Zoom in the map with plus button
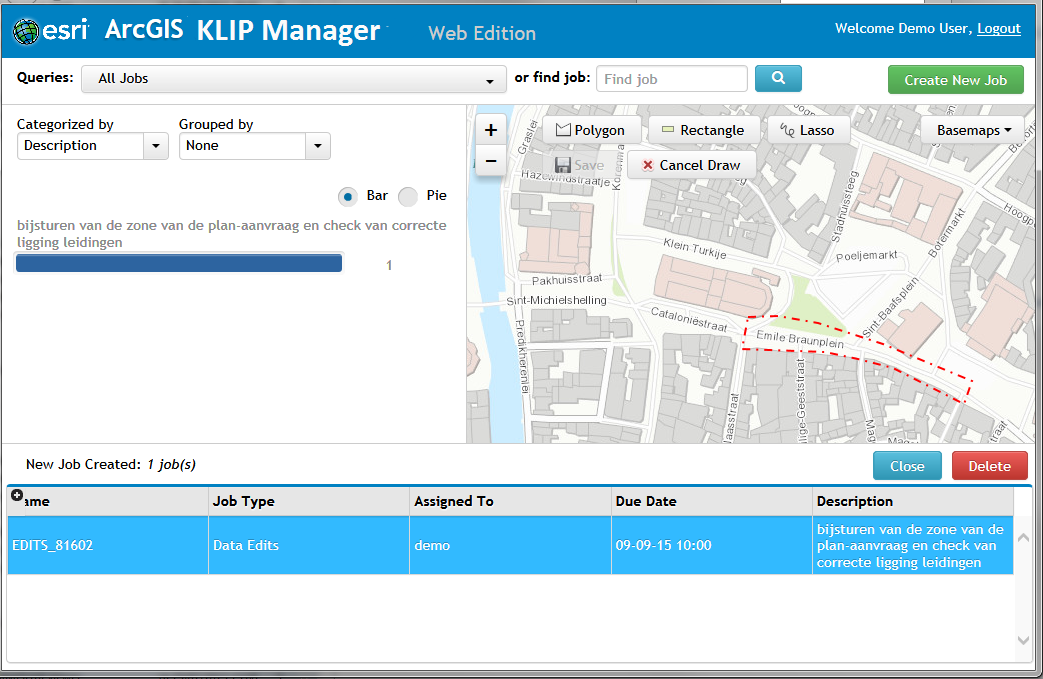Viewport: 1043px width, 679px height. 491,130
